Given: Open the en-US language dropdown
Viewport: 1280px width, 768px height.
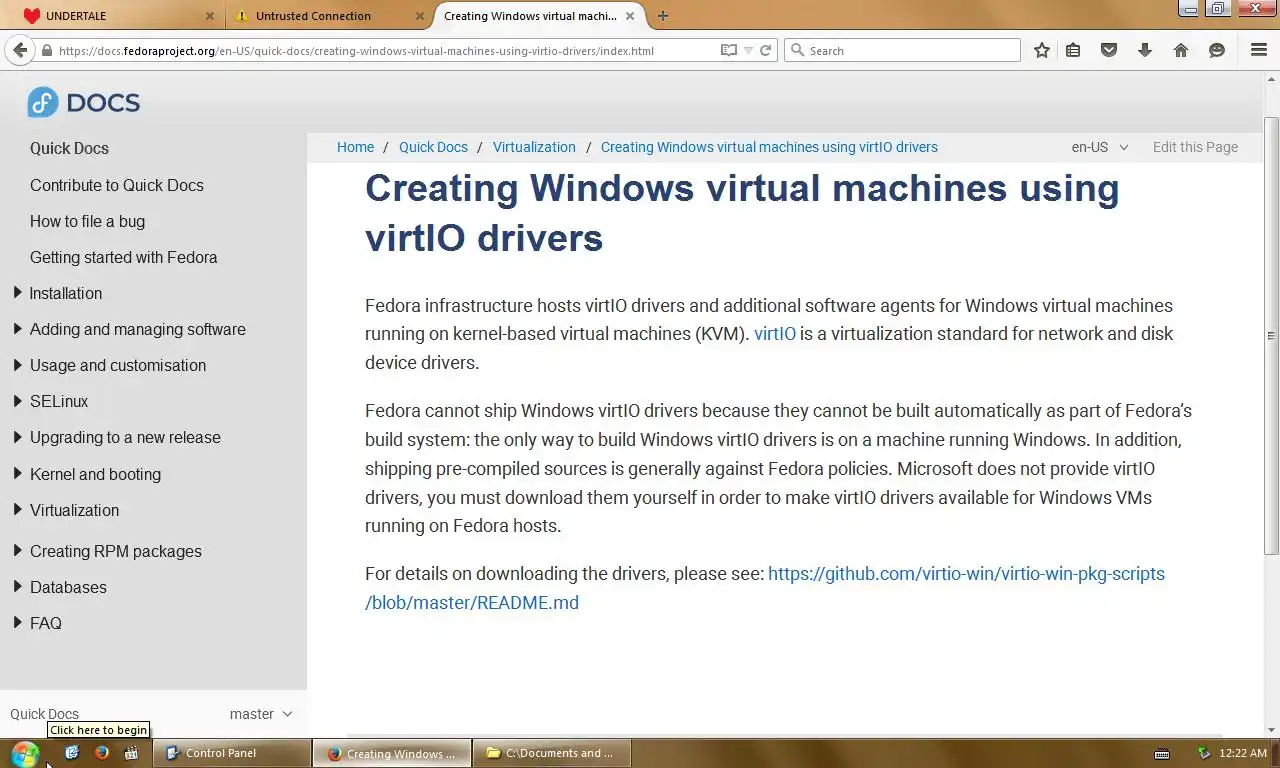Looking at the screenshot, I should coord(1100,147).
